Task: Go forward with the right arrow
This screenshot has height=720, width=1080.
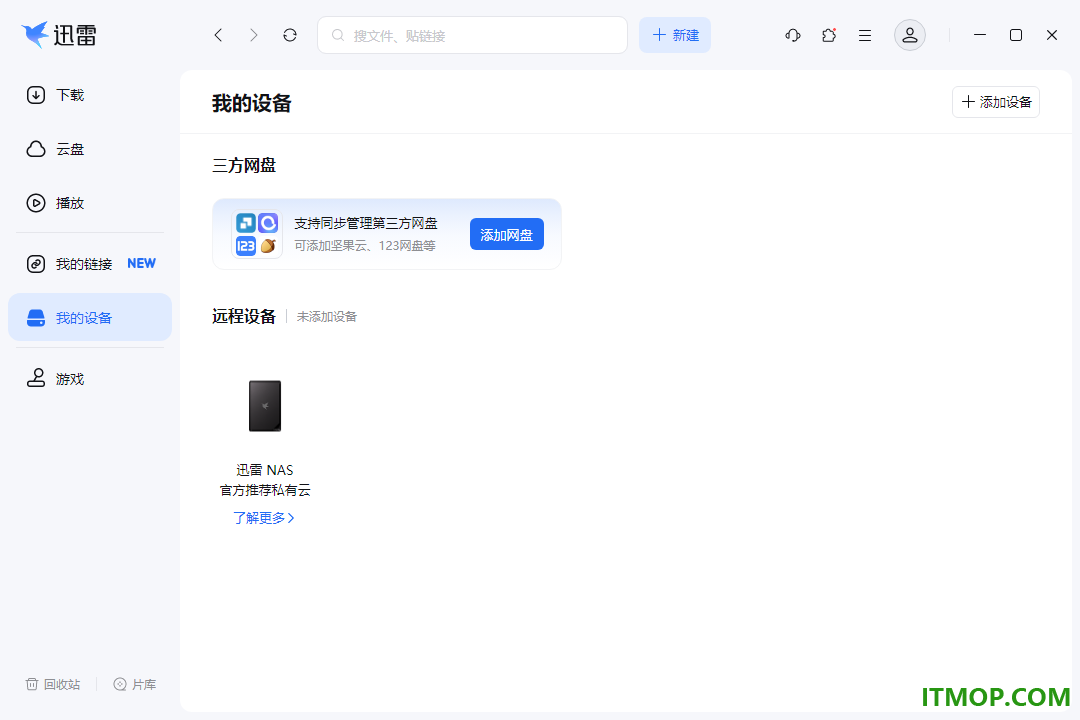Action: click(254, 35)
